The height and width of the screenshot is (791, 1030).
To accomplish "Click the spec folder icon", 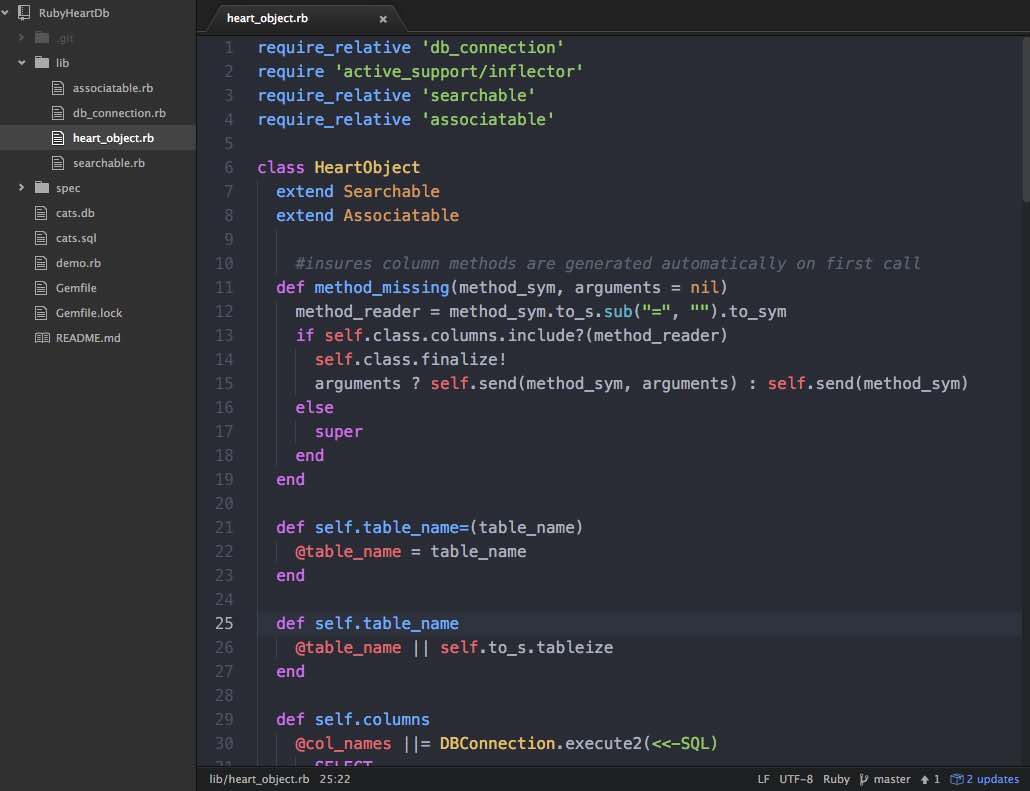I will pyautogui.click(x=41, y=188).
